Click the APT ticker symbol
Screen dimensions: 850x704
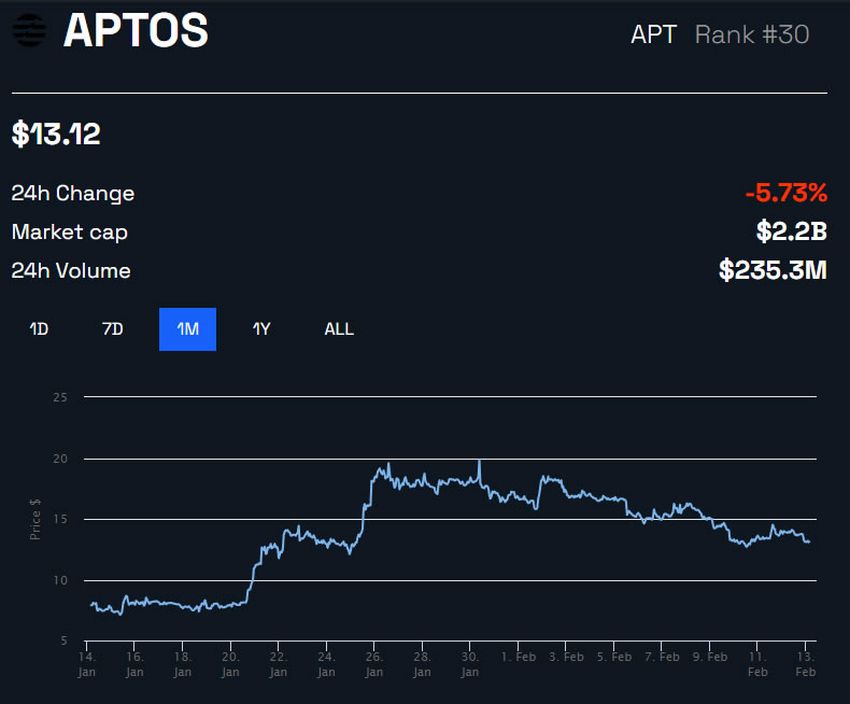(654, 35)
